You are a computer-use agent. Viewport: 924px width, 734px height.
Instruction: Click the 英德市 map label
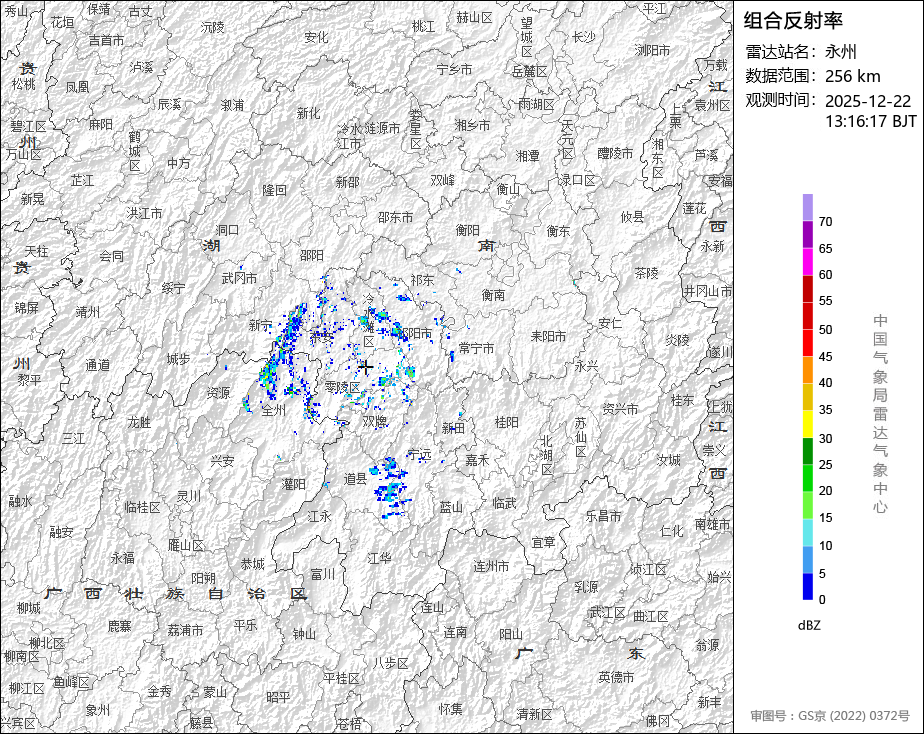click(616, 677)
